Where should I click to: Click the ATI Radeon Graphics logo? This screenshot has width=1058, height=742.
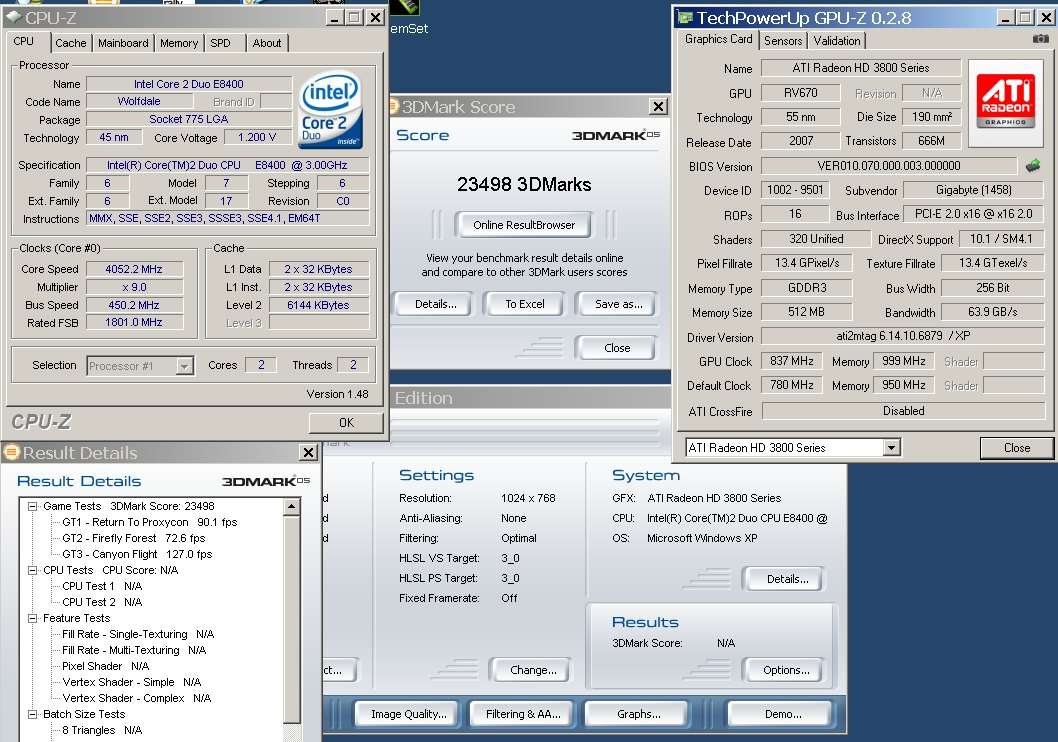tap(1005, 103)
